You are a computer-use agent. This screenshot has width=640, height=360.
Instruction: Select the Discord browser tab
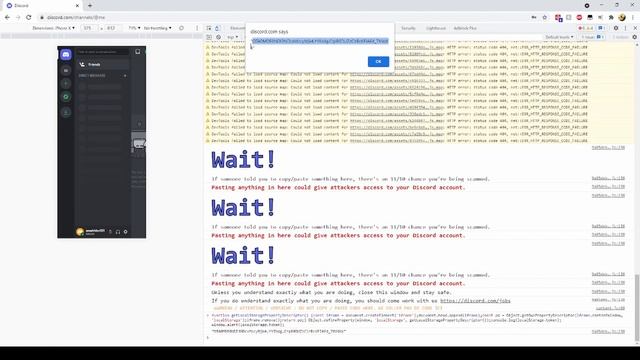click(43, 6)
